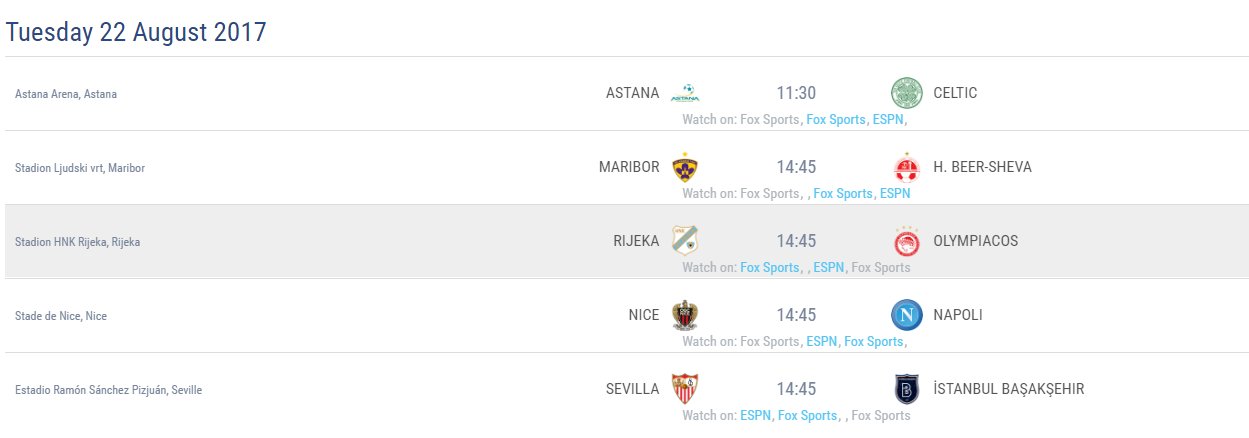This screenshot has width=1249, height=438.
Task: Open ESPN link under Nice vs Napoli
Action: pos(822,341)
